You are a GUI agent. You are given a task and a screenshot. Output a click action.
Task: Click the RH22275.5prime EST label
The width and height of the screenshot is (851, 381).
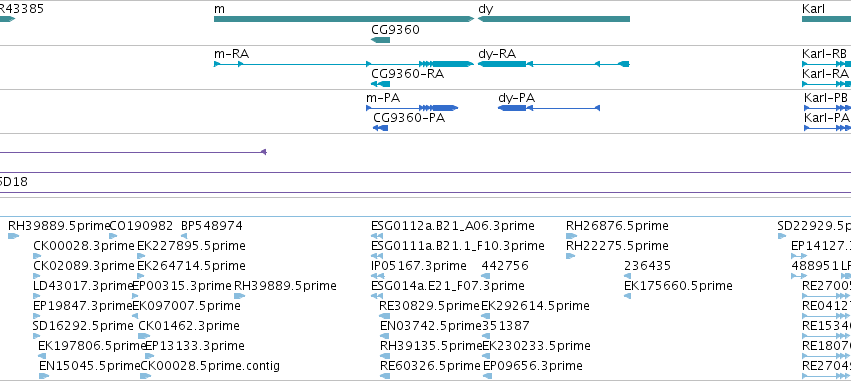[x=617, y=246]
